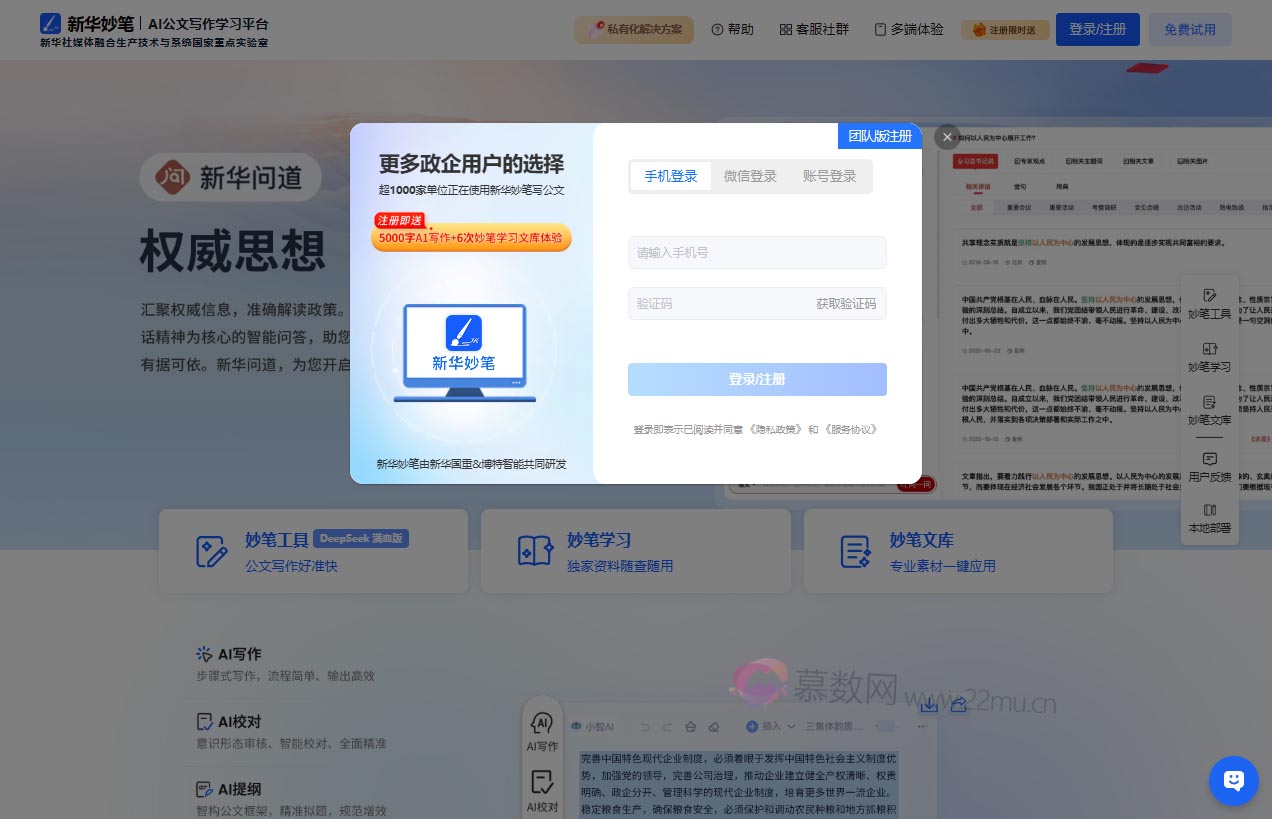Viewport: 1272px width, 819px height.
Task: Switch to the 微信登录 tab
Action: pyautogui.click(x=750, y=176)
